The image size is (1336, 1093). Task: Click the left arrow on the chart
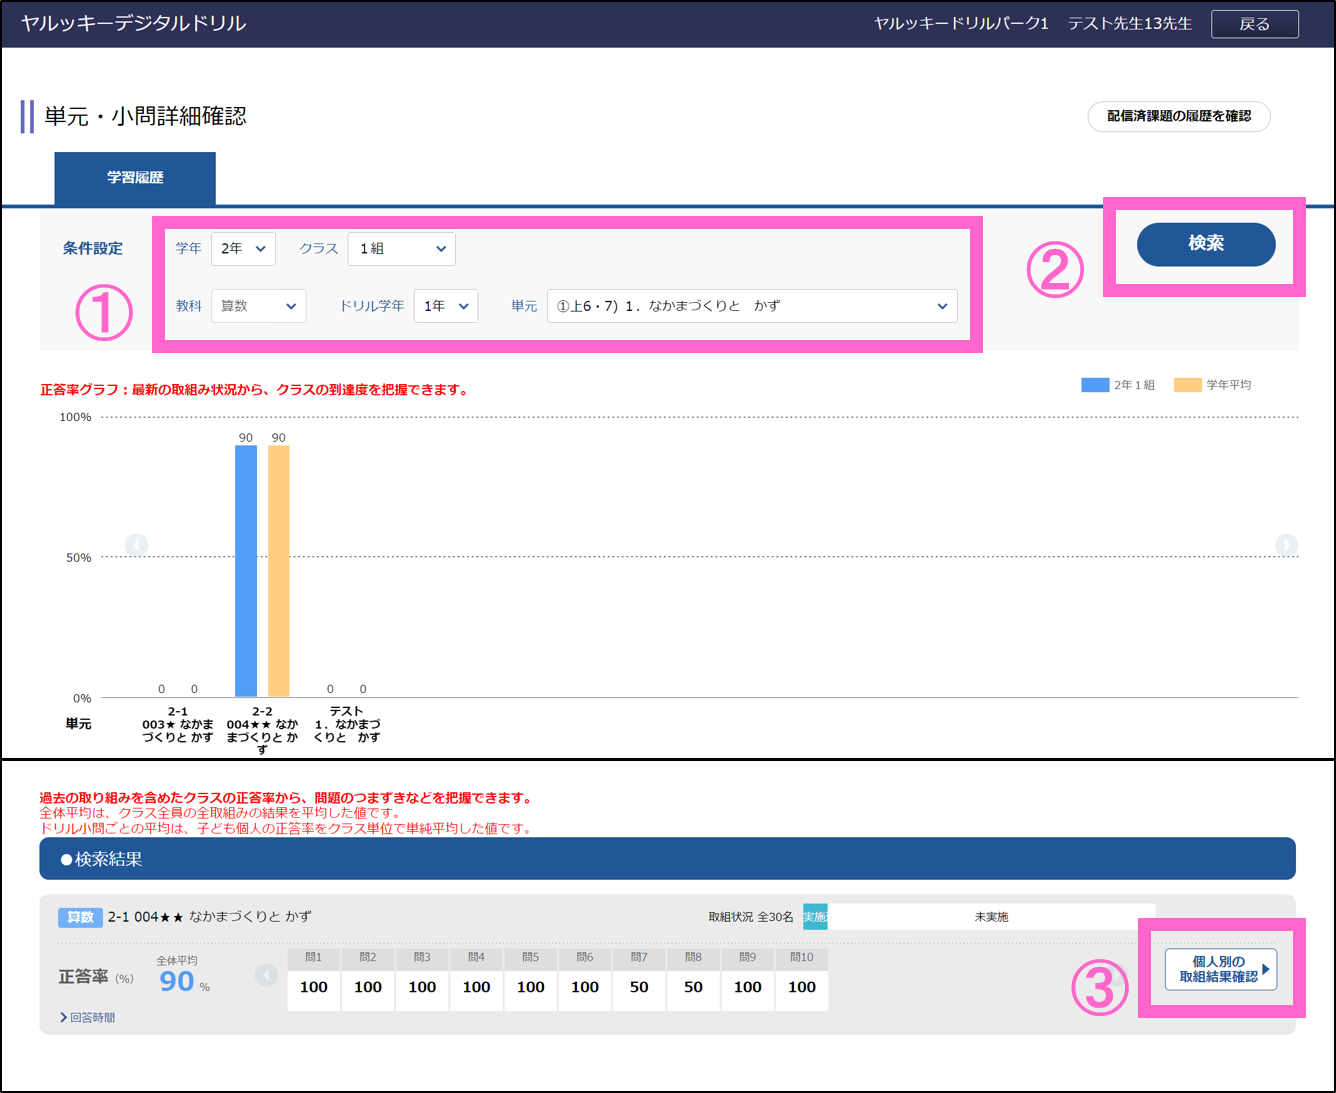click(x=137, y=545)
